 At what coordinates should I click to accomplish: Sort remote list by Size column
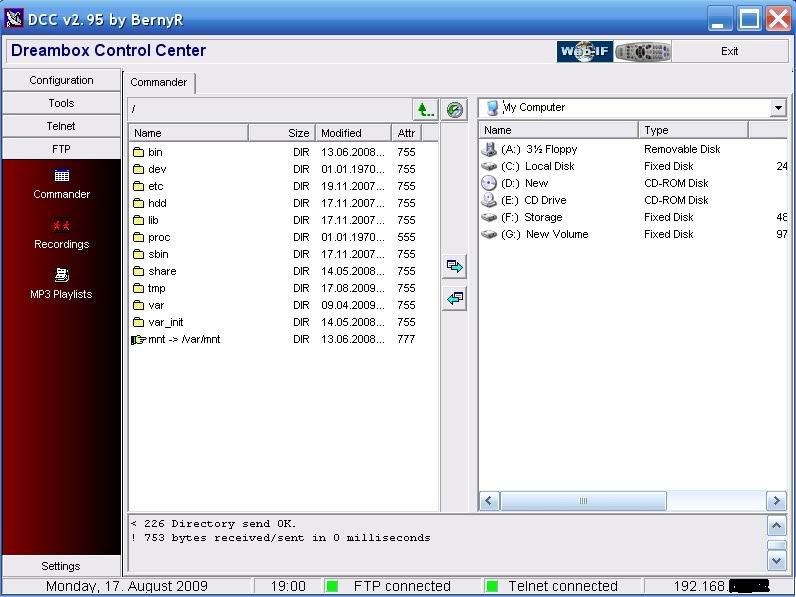[282, 133]
